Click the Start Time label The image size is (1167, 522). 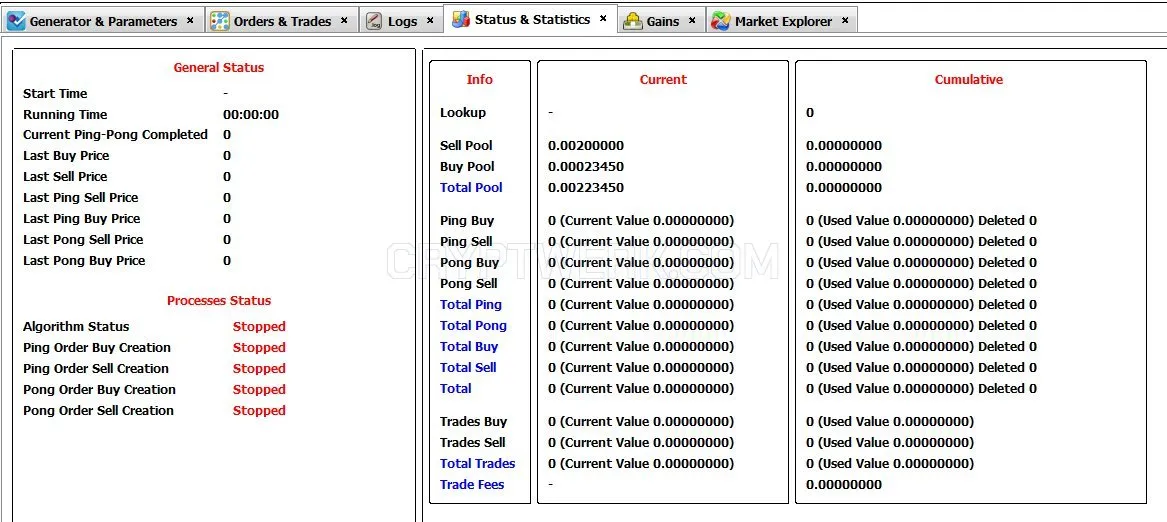tap(55, 94)
